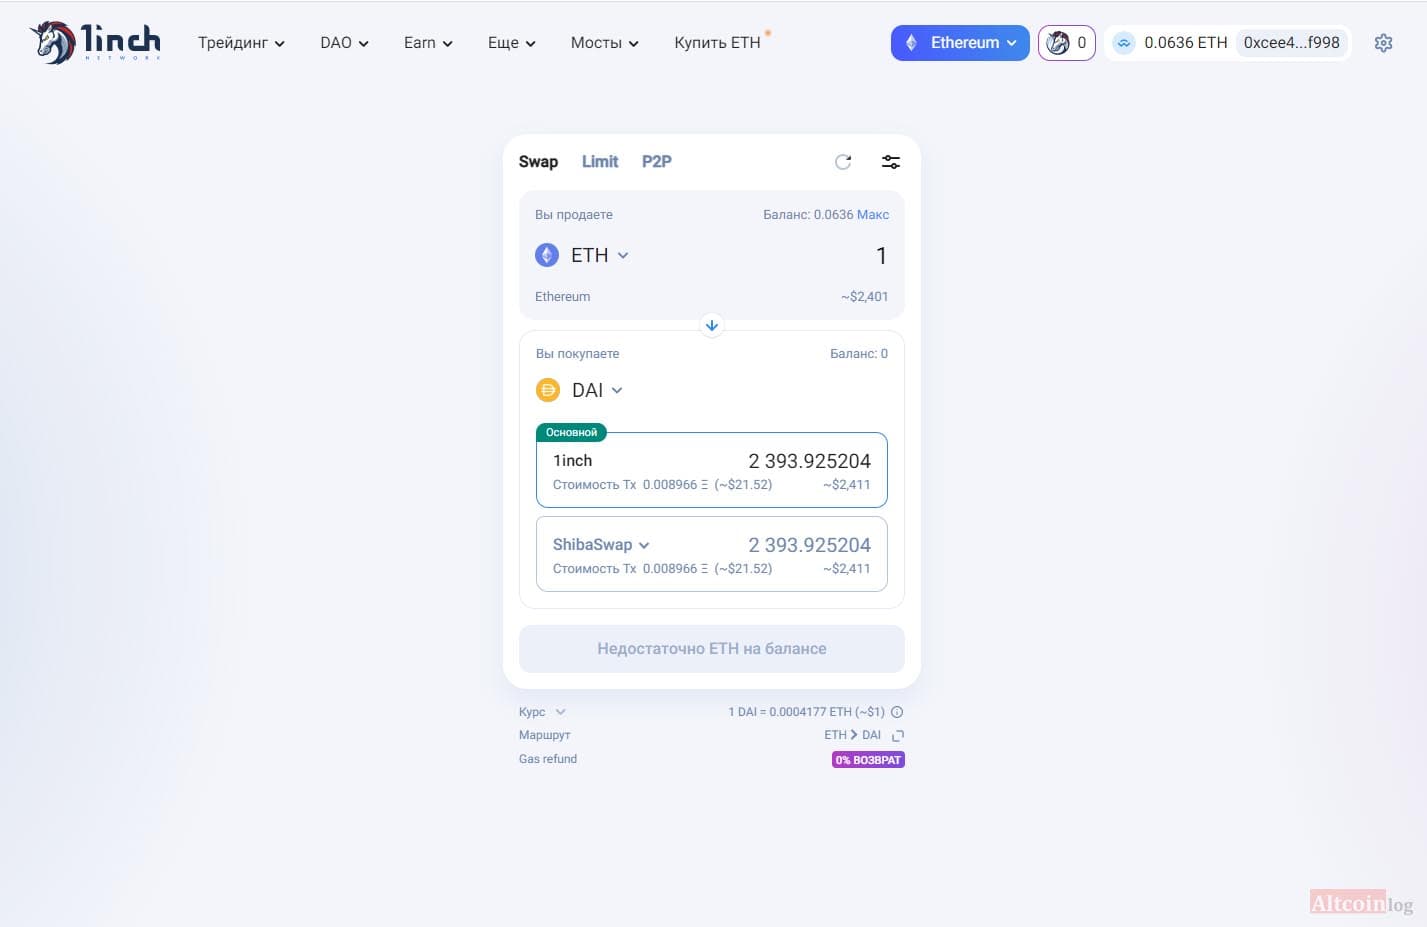Image resolution: width=1427 pixels, height=927 pixels.
Task: Open ETH sell token selector
Action: coord(582,255)
